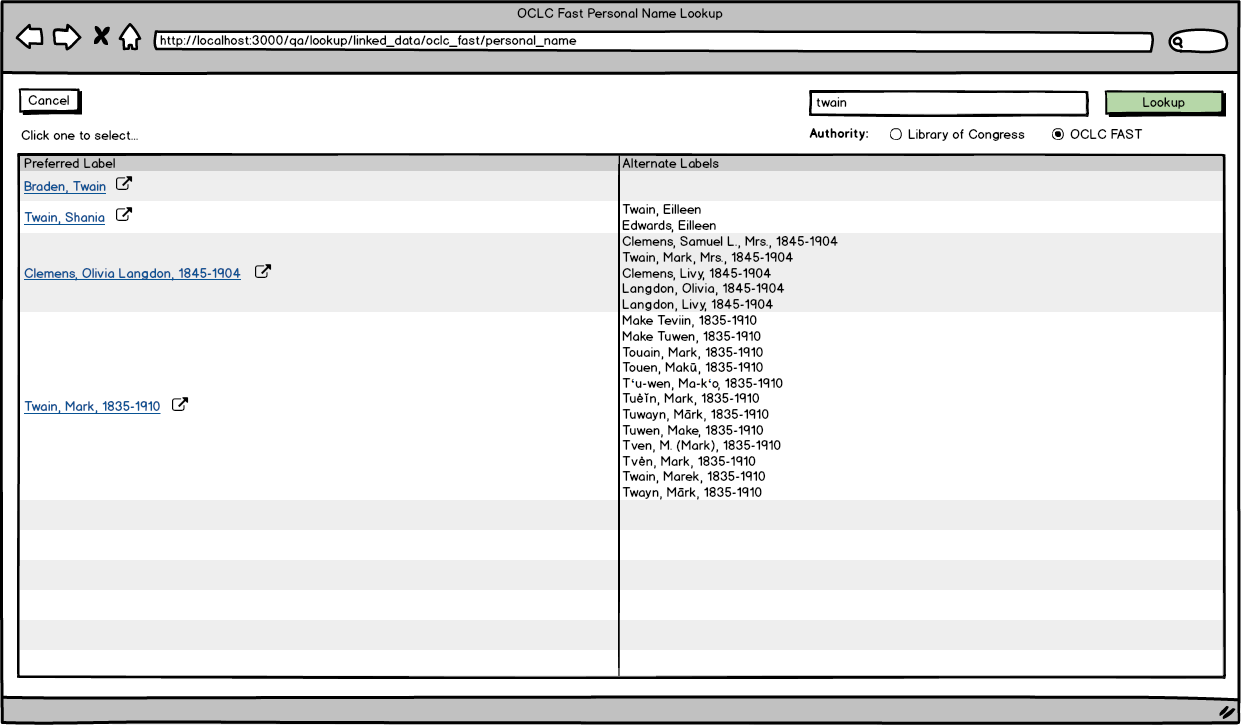
Task: Run the search with the Lookup button
Action: 1164,103
